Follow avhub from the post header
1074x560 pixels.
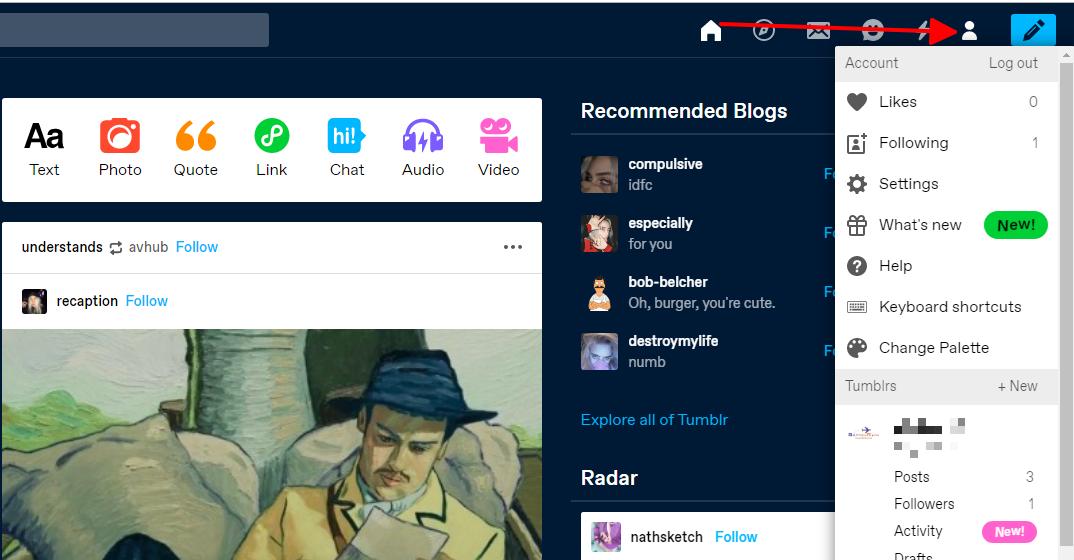pyautogui.click(x=197, y=247)
